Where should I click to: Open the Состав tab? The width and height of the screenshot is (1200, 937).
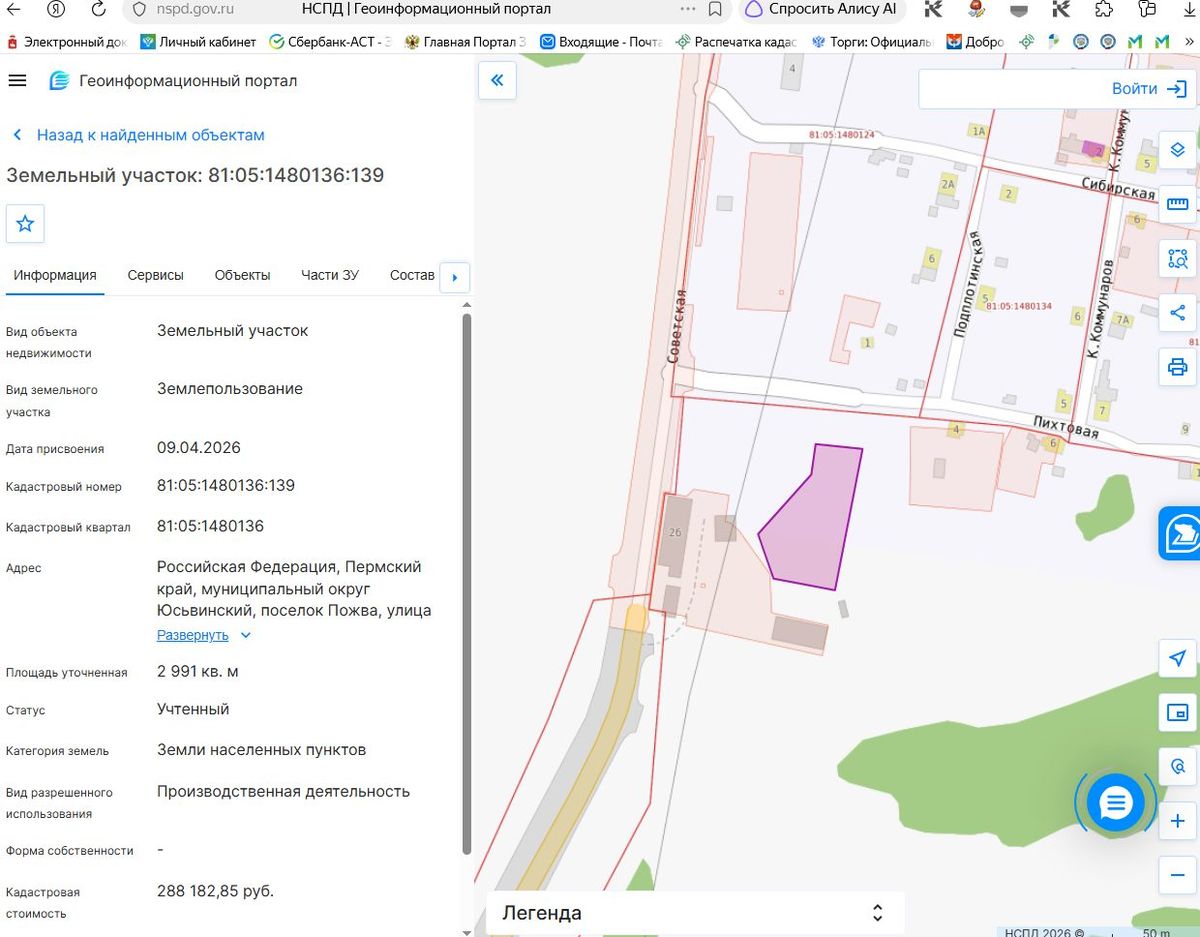(x=412, y=276)
